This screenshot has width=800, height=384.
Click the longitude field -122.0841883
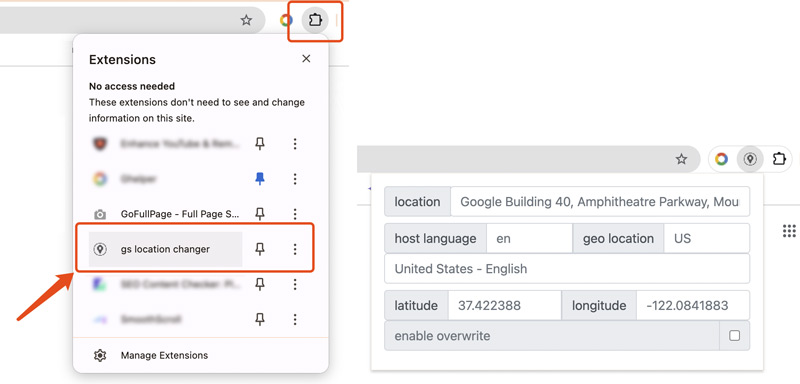click(693, 305)
